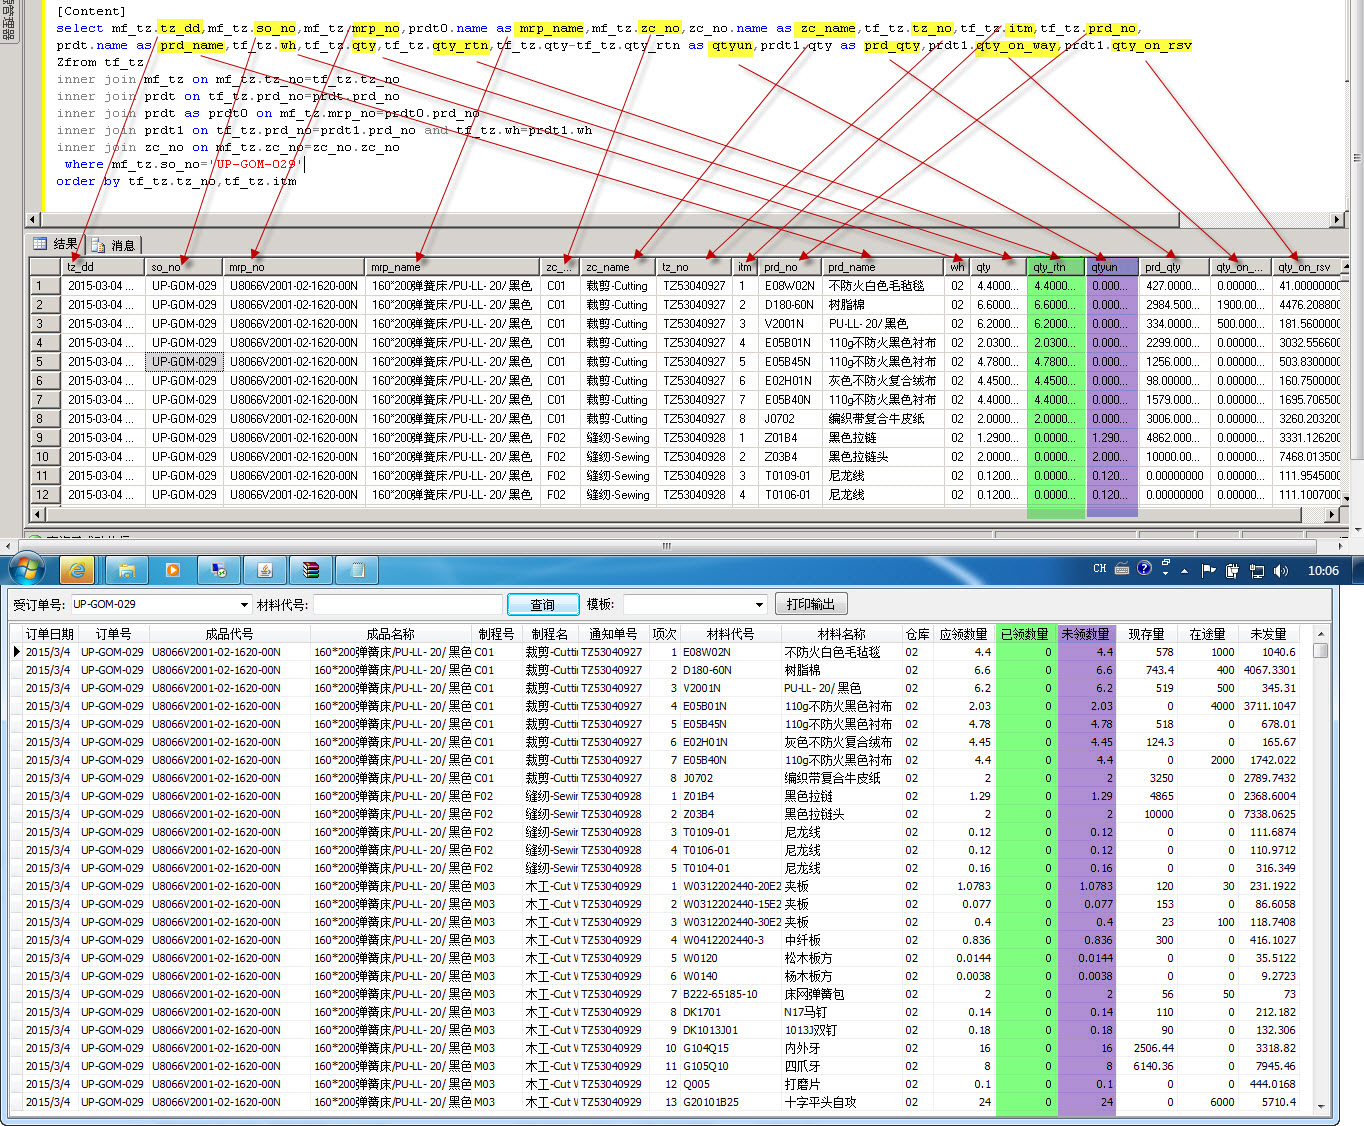1364x1126 pixels.
Task: Click the 查询 query button
Action: pyautogui.click(x=543, y=605)
